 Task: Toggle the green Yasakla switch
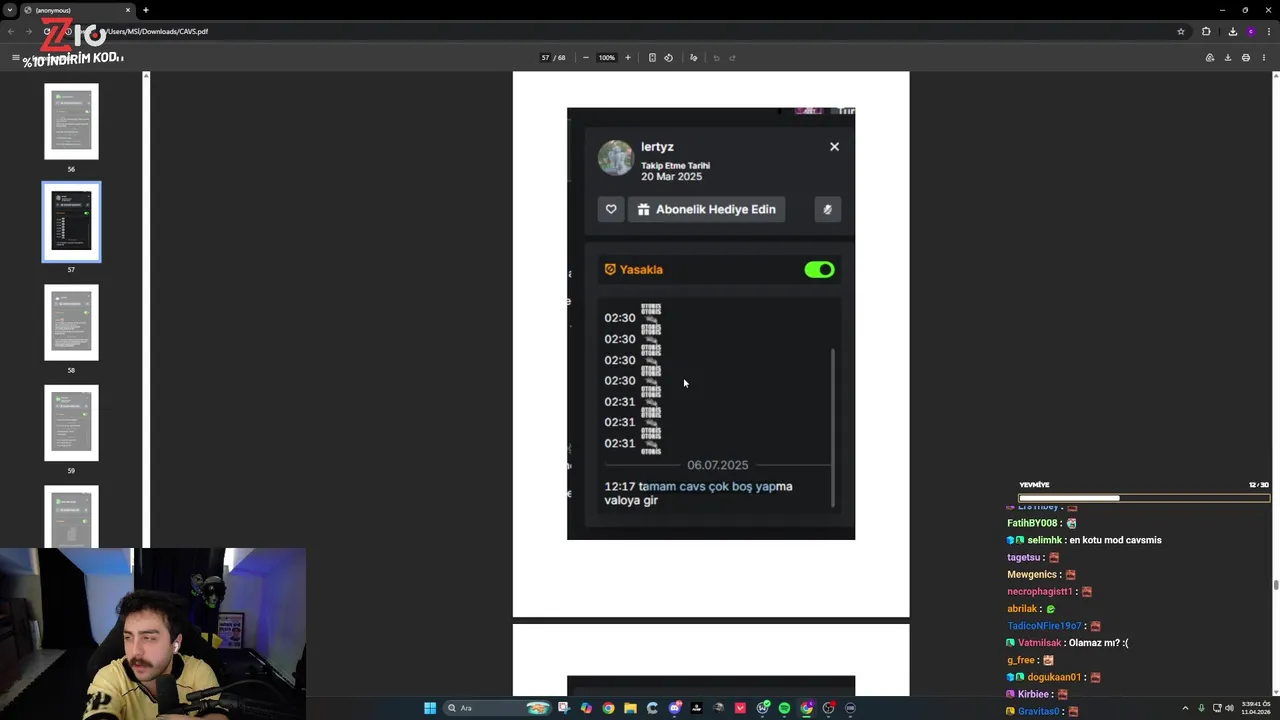pyautogui.click(x=819, y=270)
